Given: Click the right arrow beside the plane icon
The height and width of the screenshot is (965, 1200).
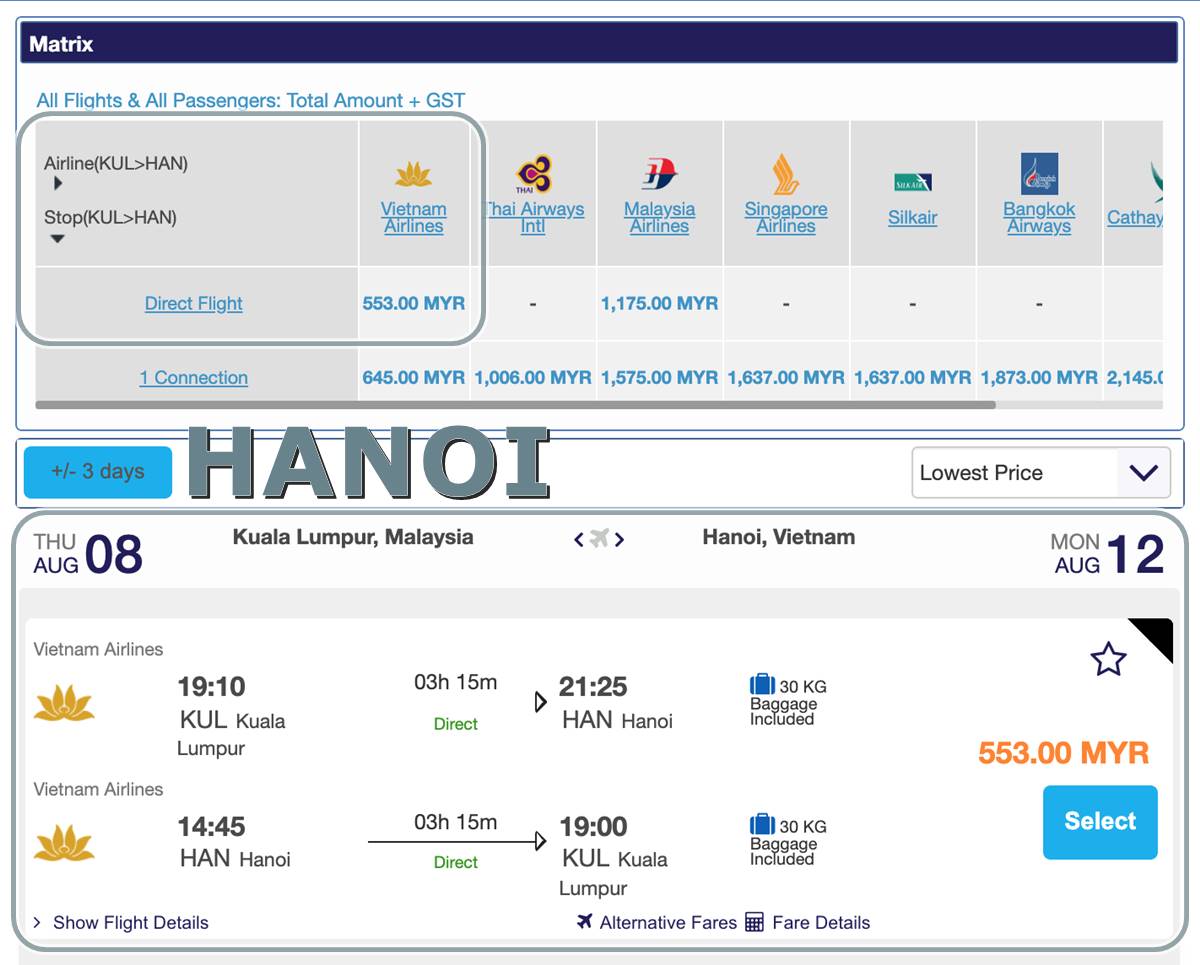Looking at the screenshot, I should (620, 540).
